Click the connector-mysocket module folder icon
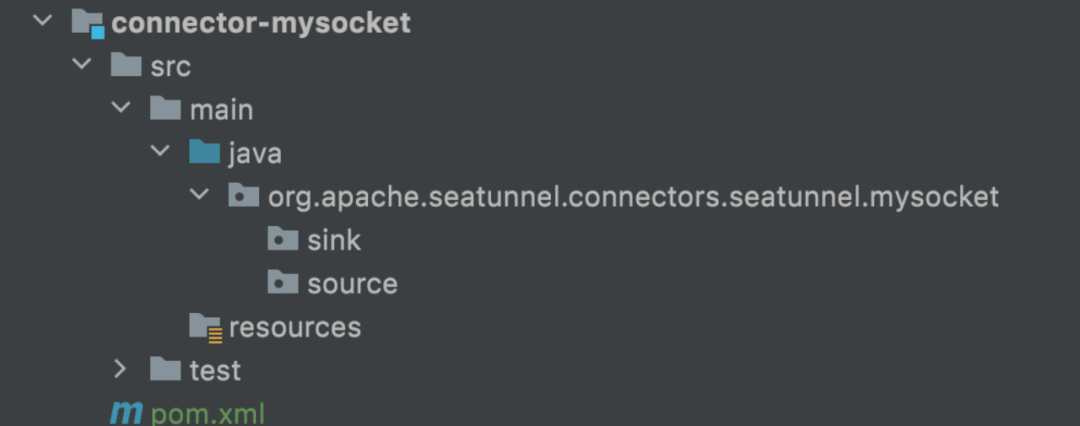The height and width of the screenshot is (426, 1080). click(x=88, y=23)
